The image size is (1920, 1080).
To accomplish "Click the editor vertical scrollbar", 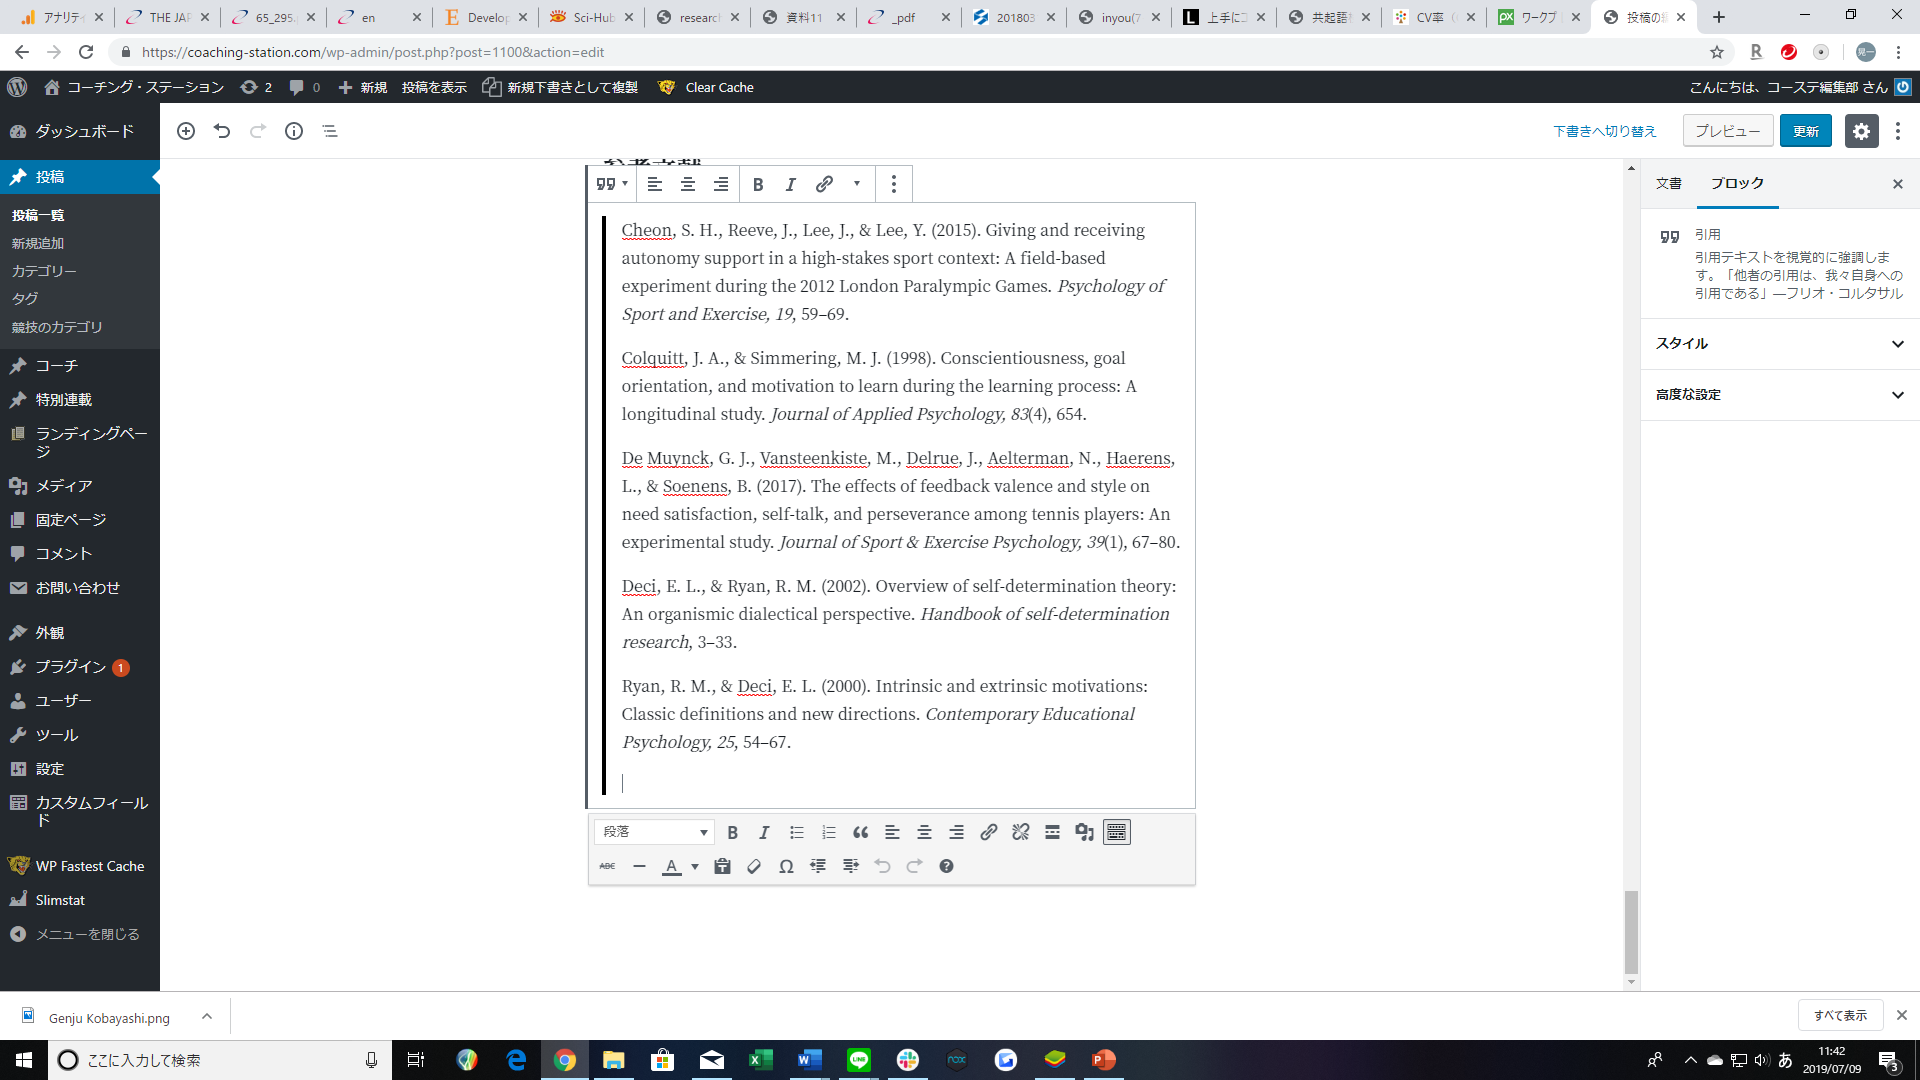I will pyautogui.click(x=1631, y=930).
